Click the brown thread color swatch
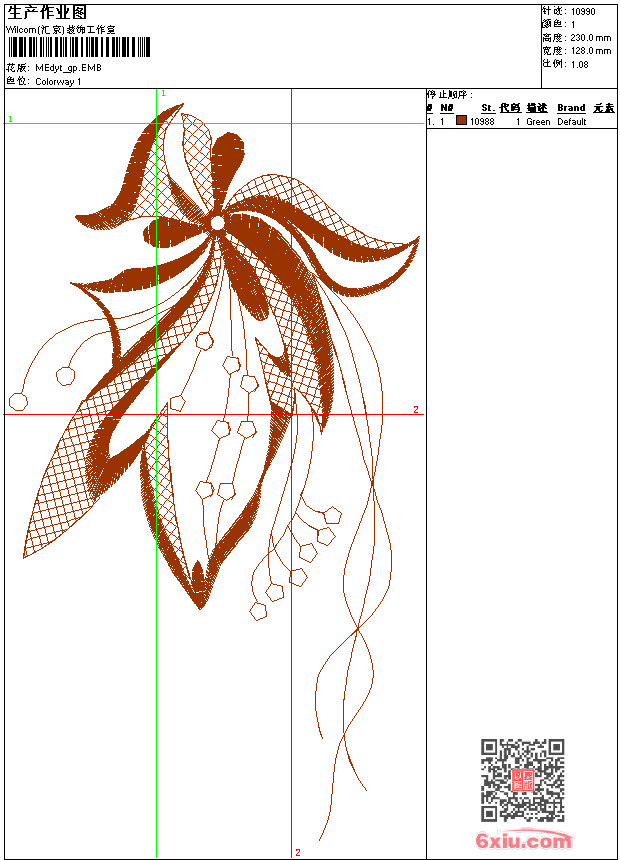The image size is (620, 860). pos(461,121)
